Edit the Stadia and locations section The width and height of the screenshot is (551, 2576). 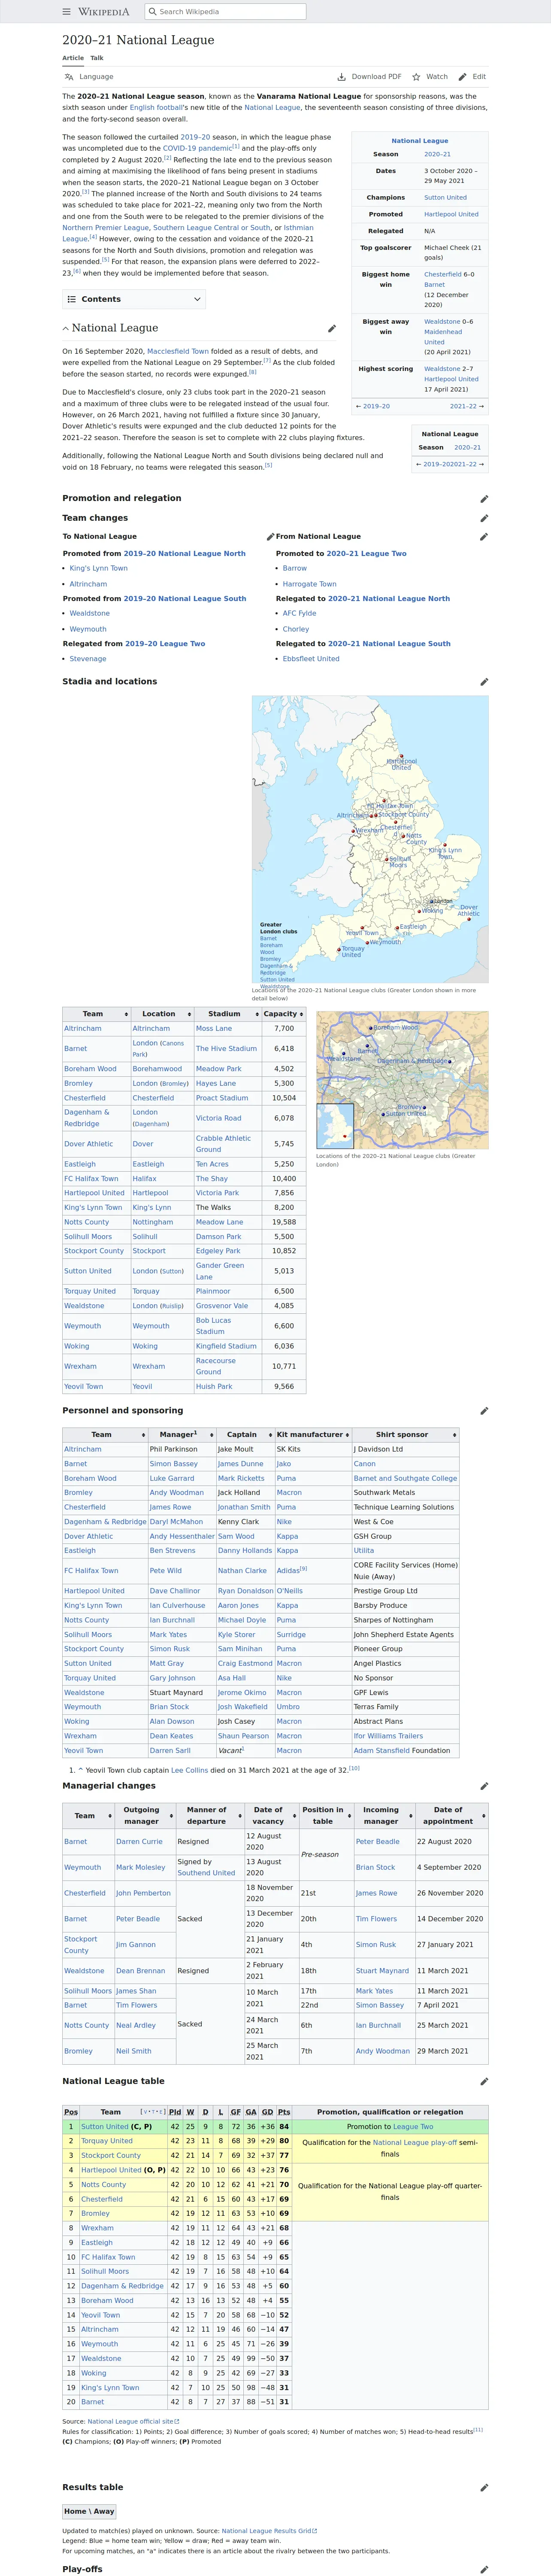click(x=484, y=682)
